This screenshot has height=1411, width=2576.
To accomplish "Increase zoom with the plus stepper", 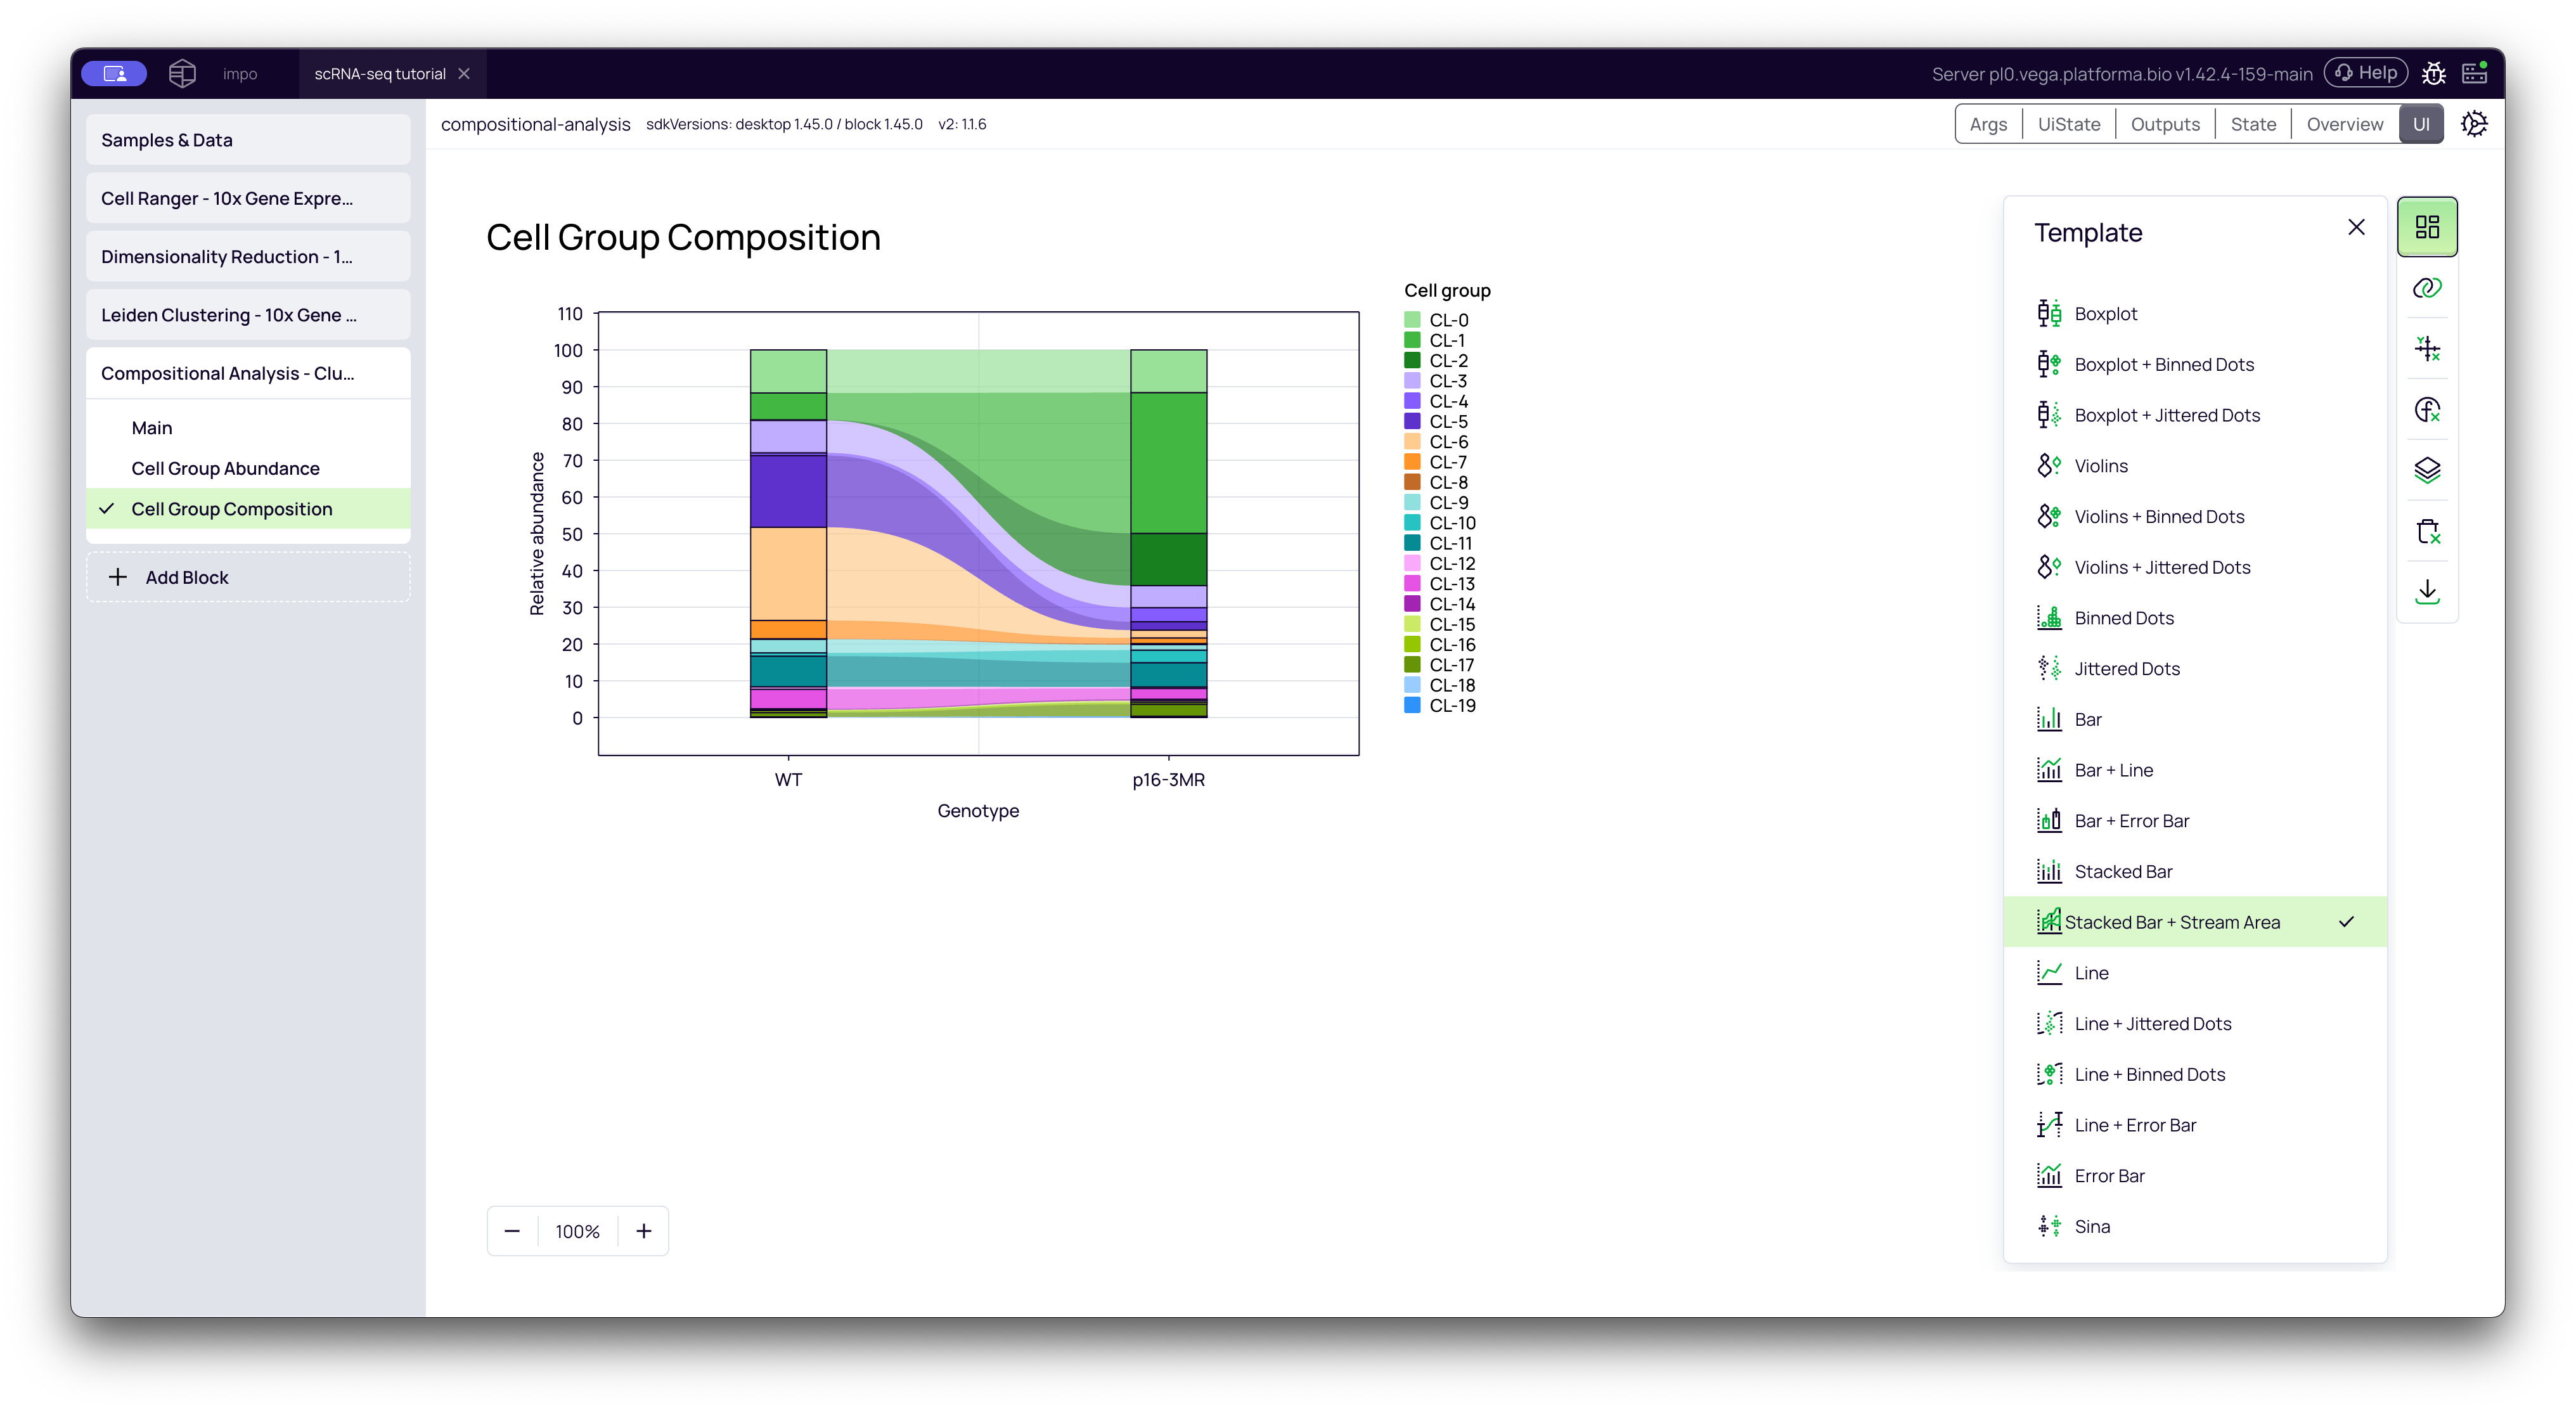I will click(x=644, y=1231).
